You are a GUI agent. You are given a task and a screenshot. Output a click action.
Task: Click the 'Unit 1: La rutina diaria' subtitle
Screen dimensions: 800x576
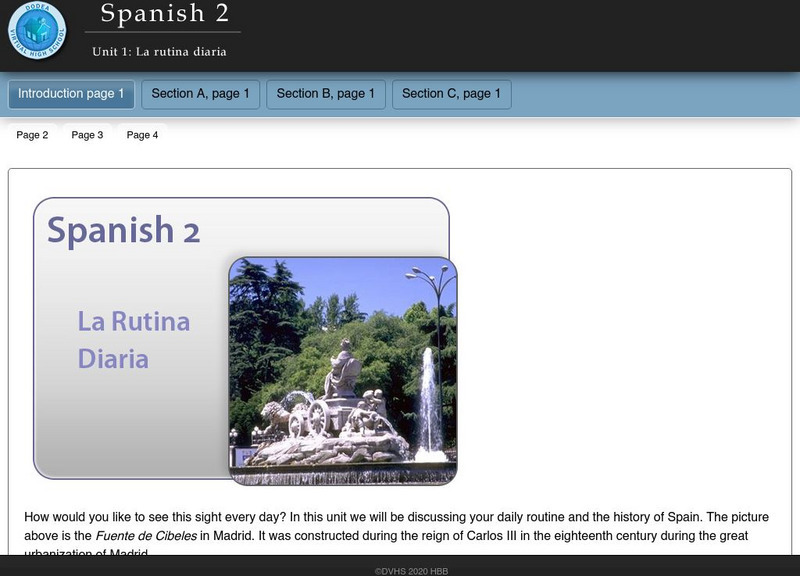159,52
